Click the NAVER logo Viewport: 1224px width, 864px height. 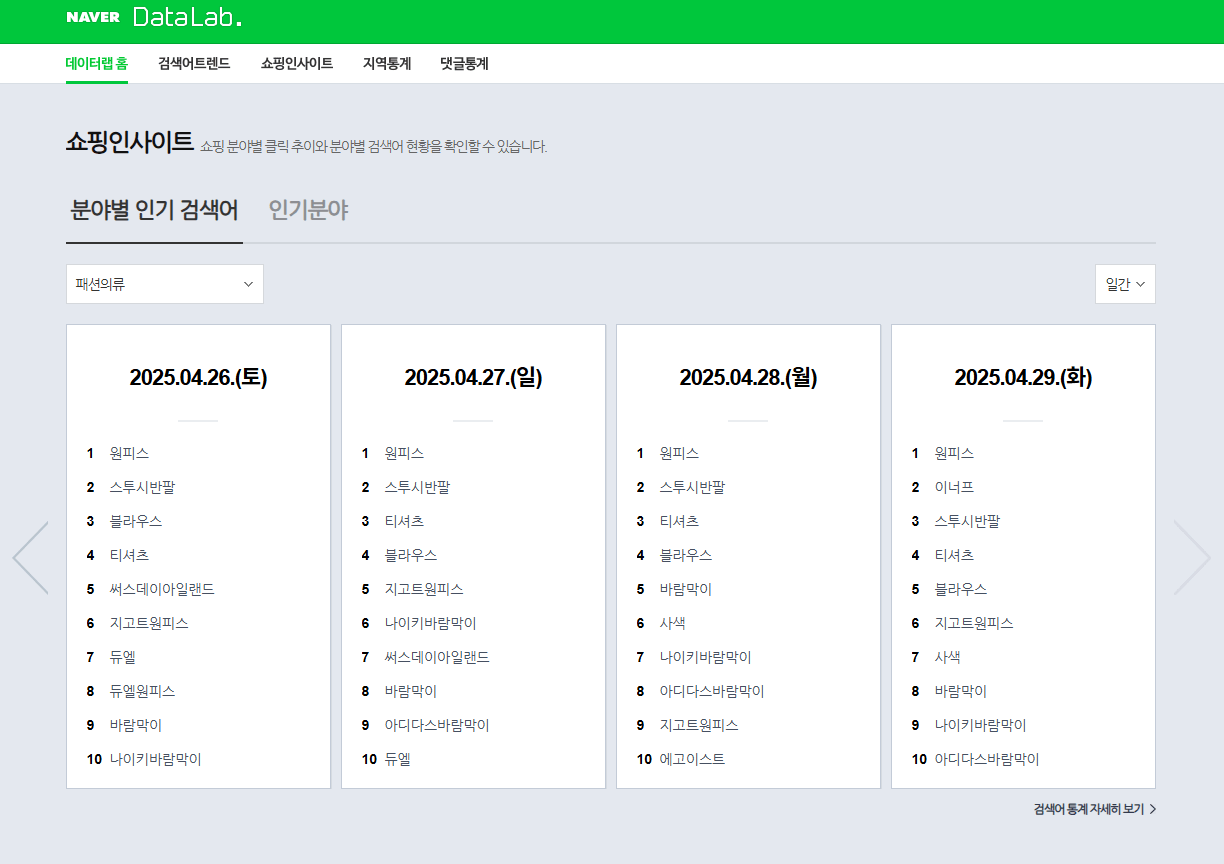pos(93,17)
